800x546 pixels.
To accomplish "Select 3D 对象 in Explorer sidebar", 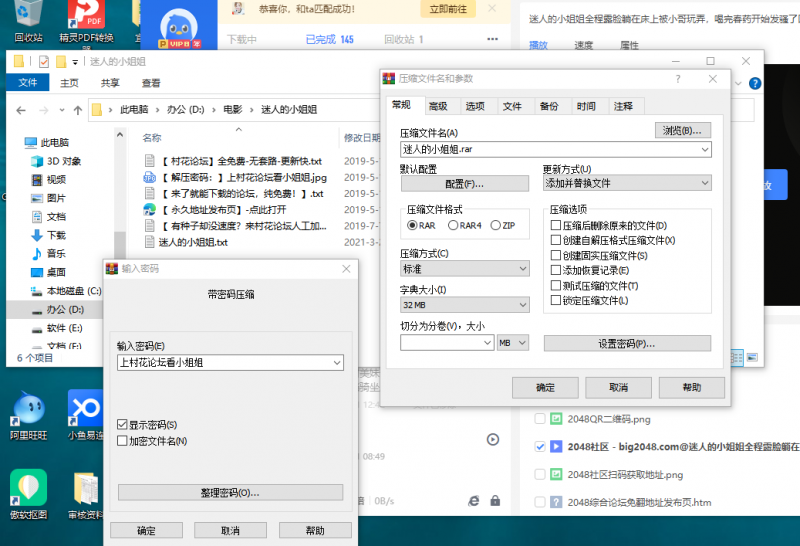I will (63, 161).
